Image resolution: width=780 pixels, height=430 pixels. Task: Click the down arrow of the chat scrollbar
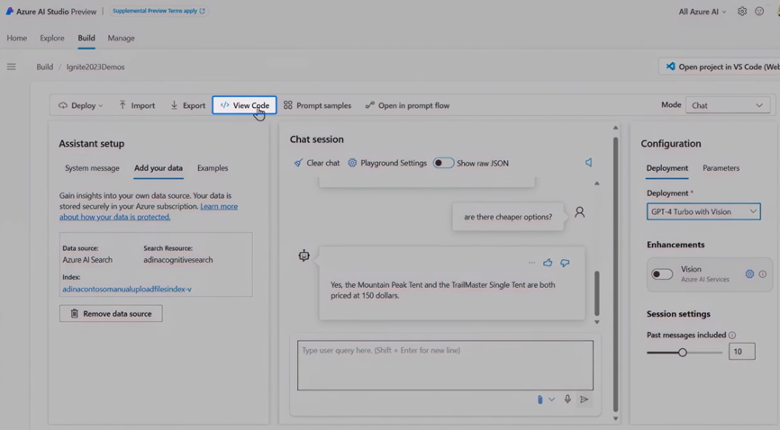coord(597,322)
